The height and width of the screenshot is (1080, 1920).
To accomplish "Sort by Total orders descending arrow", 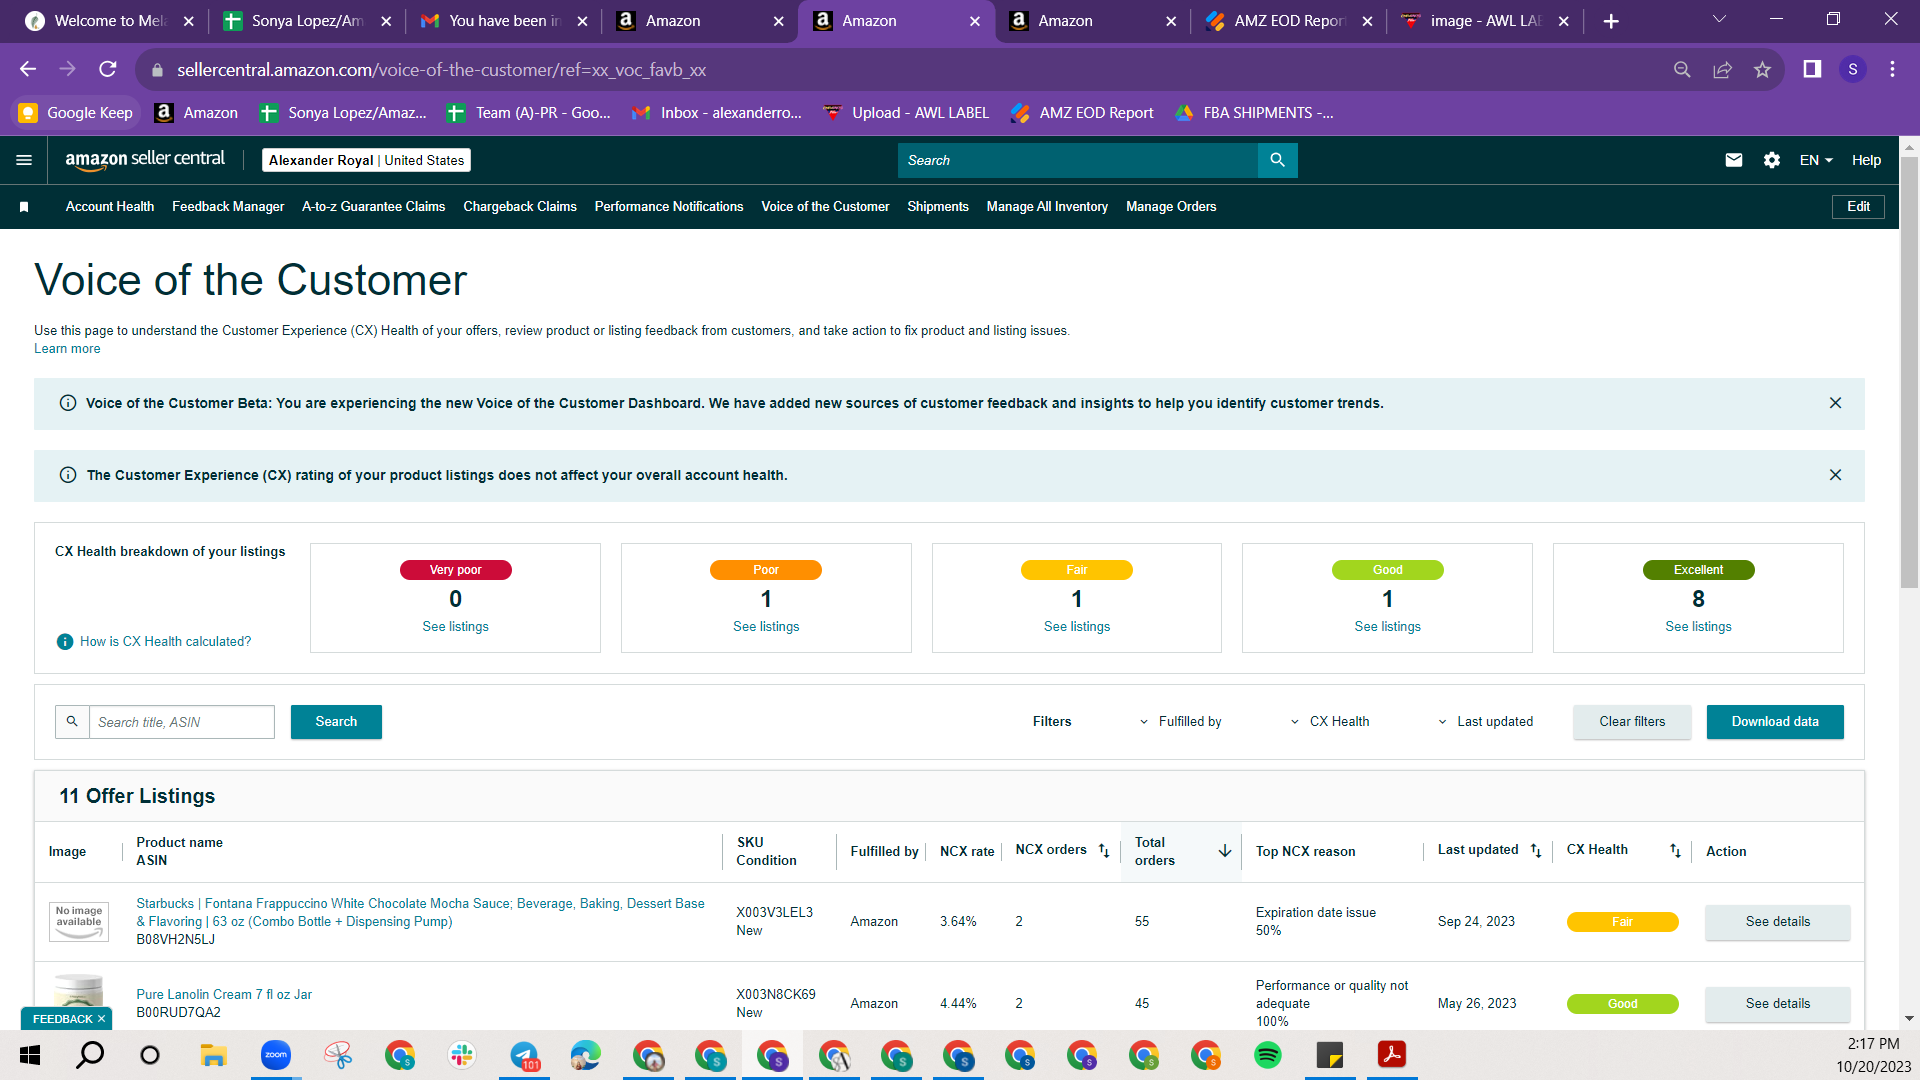I will click(x=1225, y=851).
